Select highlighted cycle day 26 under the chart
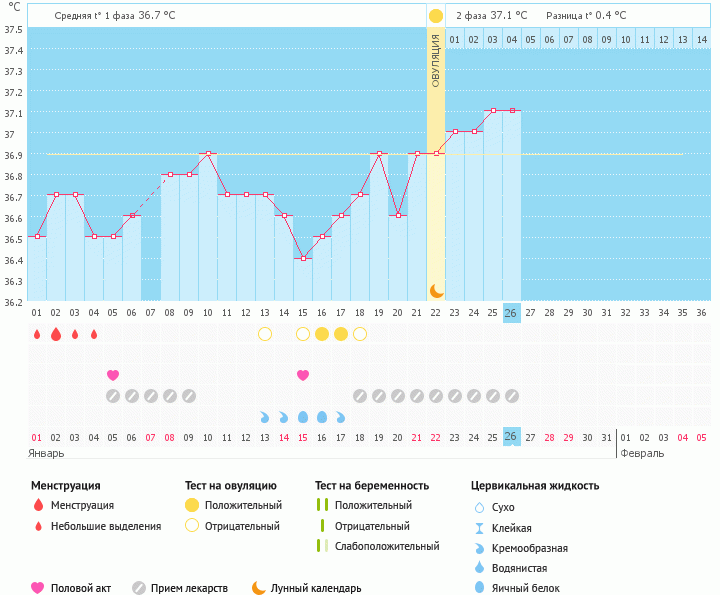 point(512,312)
